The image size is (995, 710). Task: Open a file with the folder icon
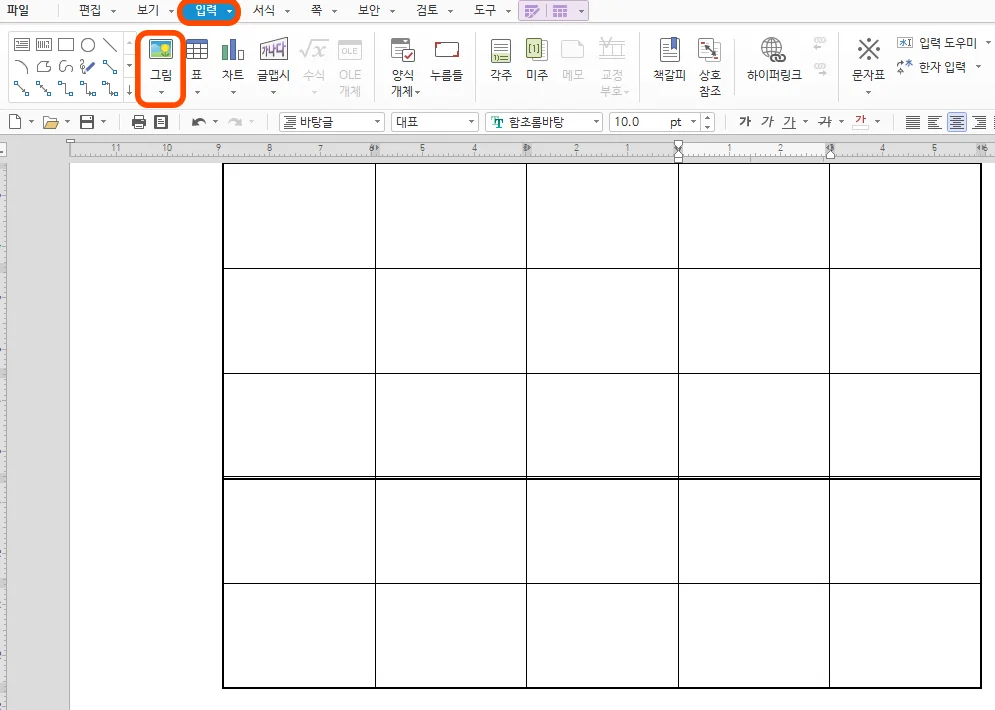50,122
